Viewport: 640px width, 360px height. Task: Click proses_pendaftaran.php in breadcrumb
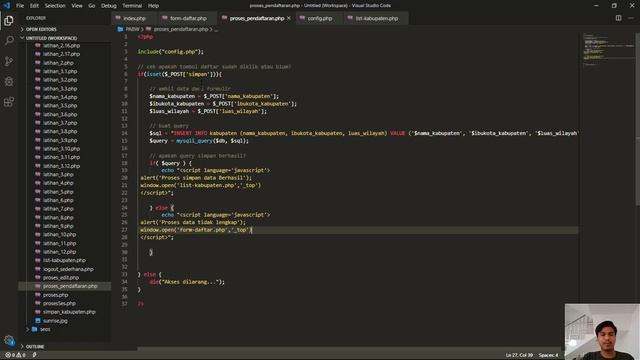point(180,29)
